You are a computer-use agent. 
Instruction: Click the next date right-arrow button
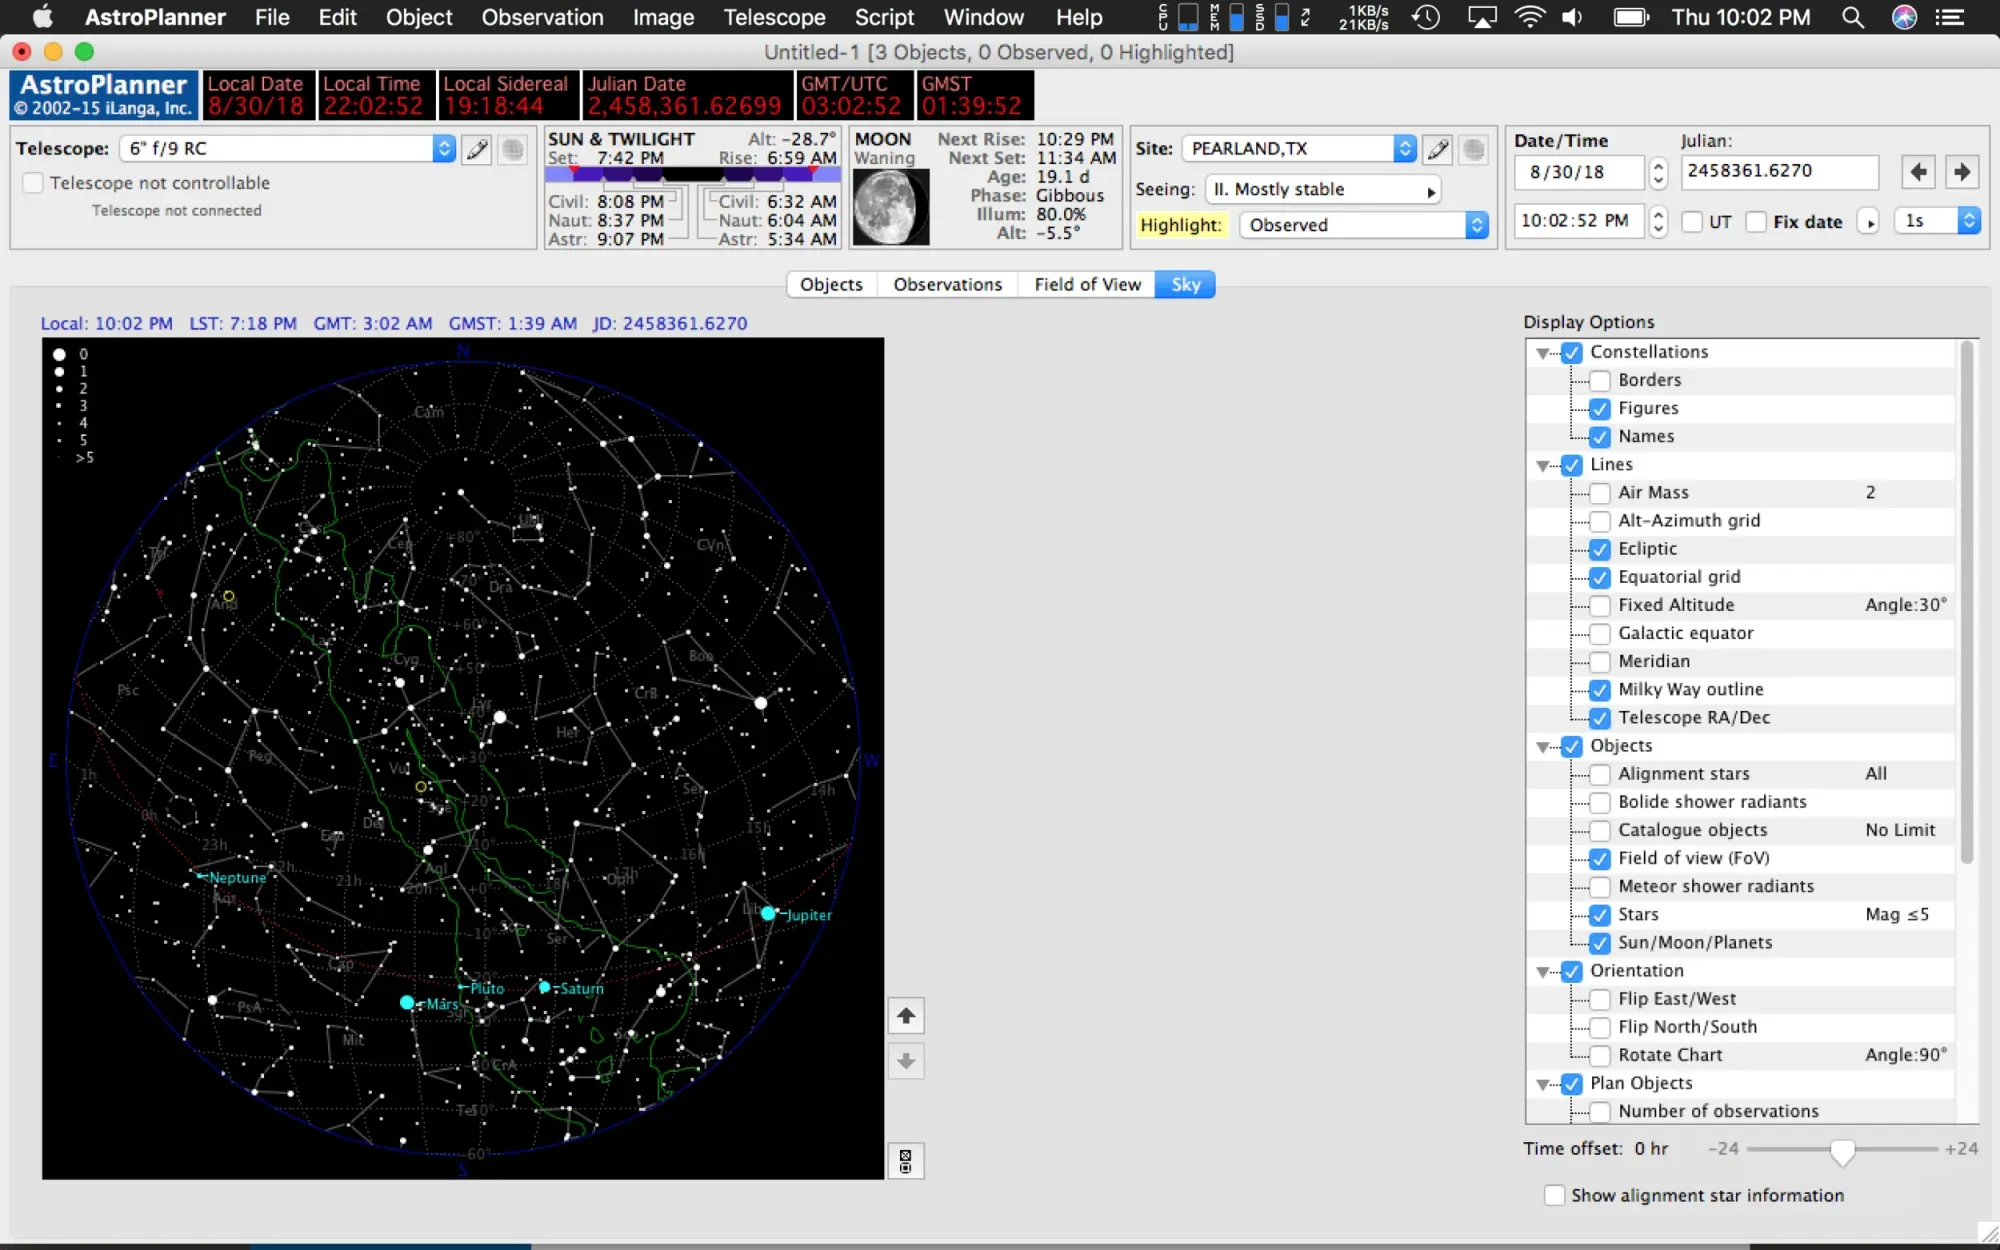click(x=1962, y=171)
